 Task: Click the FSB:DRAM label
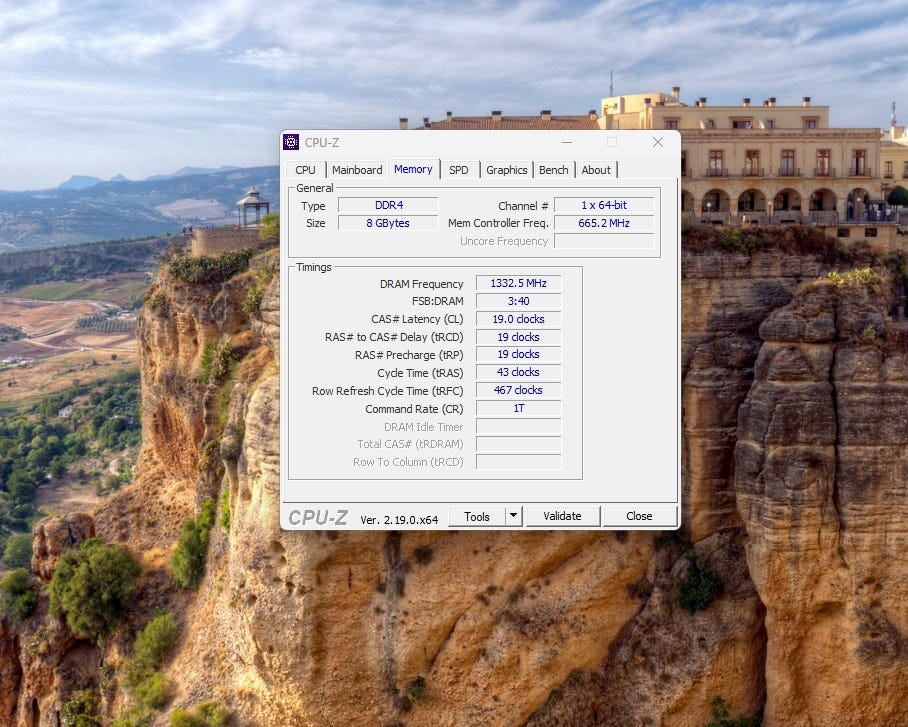[437, 301]
